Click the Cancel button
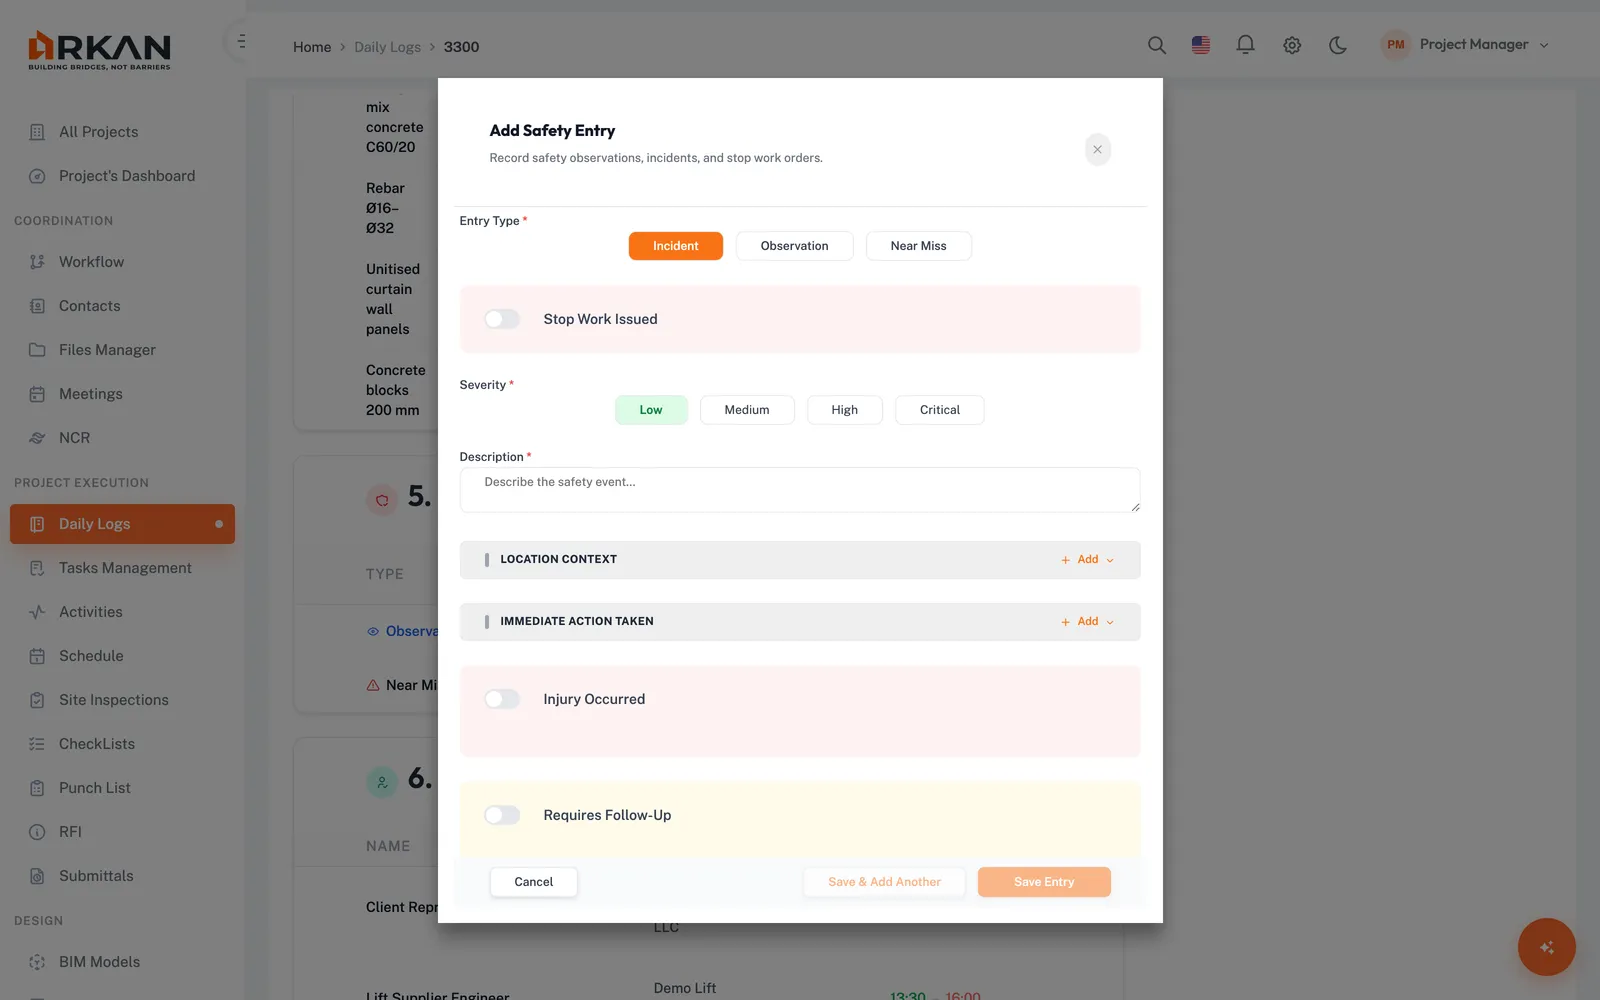The width and height of the screenshot is (1600, 1000). pos(533,882)
